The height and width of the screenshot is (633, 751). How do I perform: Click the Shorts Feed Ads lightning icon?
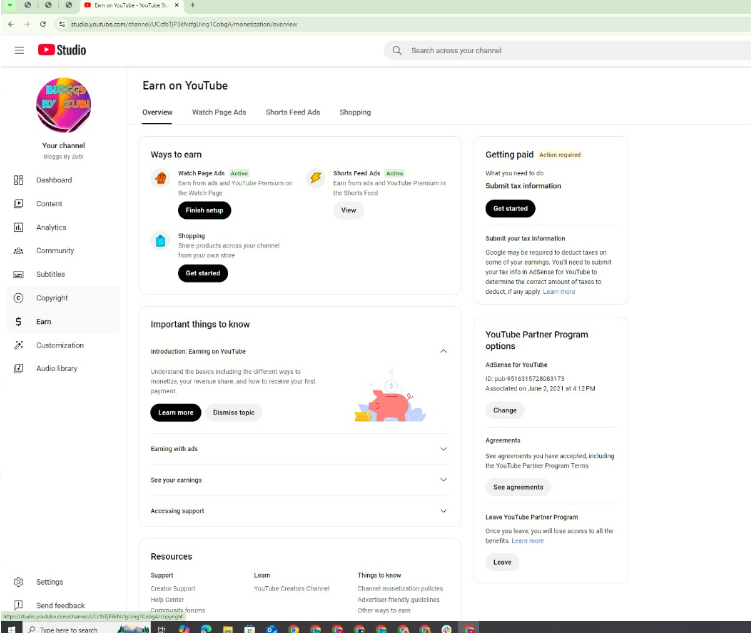coord(316,178)
